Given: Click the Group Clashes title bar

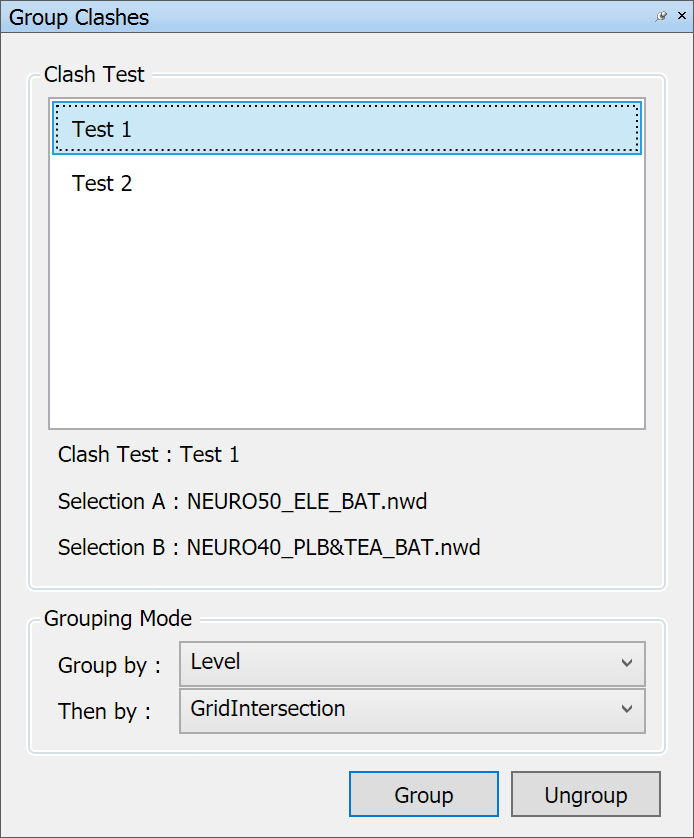Looking at the screenshot, I should (x=300, y=17).
